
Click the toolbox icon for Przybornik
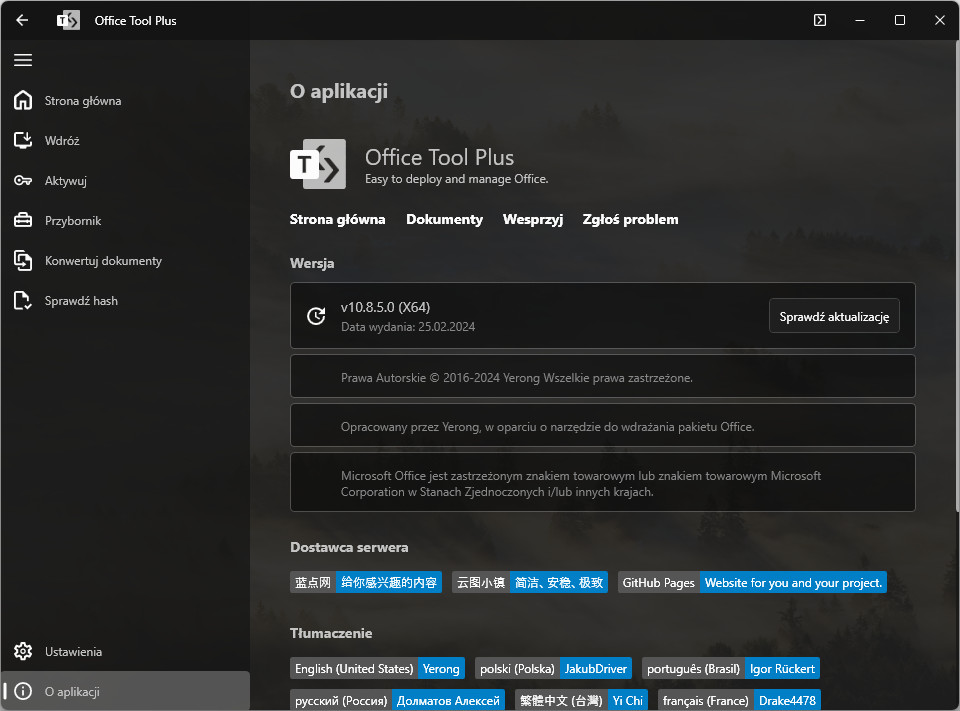pos(23,220)
